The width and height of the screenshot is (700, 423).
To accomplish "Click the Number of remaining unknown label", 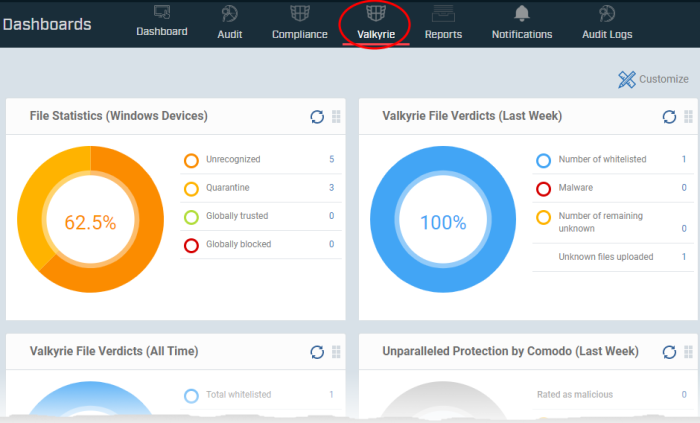I will (601, 222).
